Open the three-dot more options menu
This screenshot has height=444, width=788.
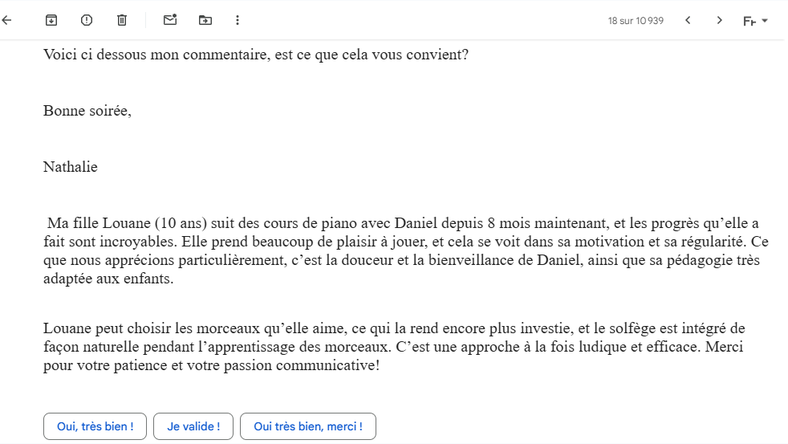(x=237, y=20)
